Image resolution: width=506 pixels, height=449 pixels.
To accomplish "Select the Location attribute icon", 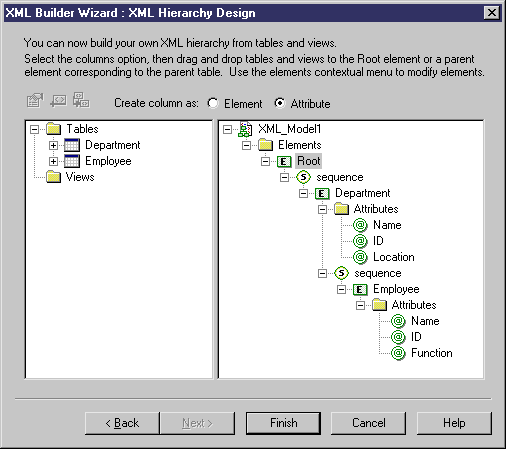I will 360,257.
